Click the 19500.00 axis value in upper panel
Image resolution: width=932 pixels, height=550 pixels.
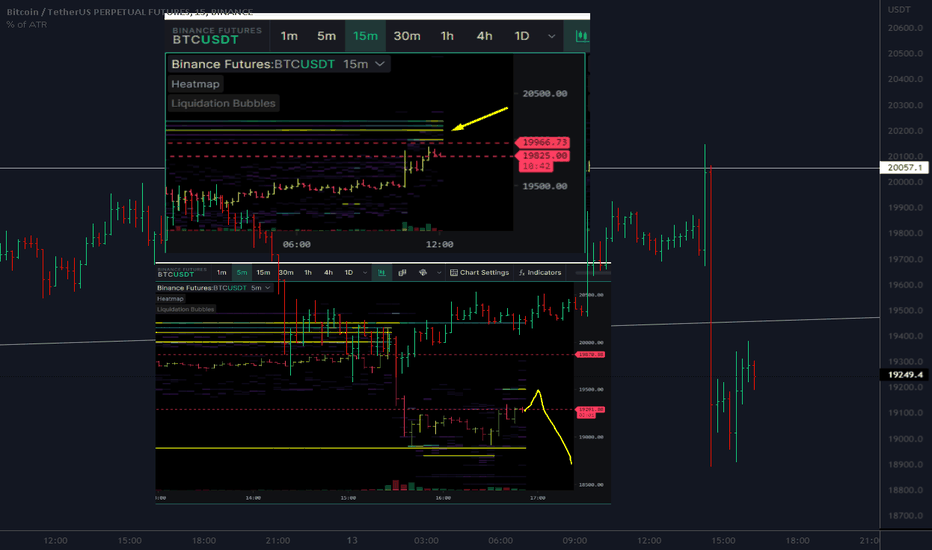[544, 186]
